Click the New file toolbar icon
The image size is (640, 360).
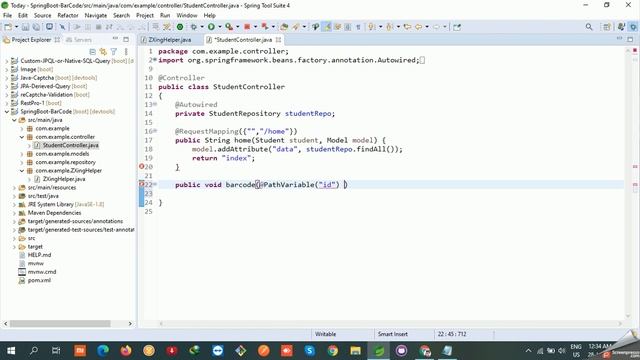[8, 27]
